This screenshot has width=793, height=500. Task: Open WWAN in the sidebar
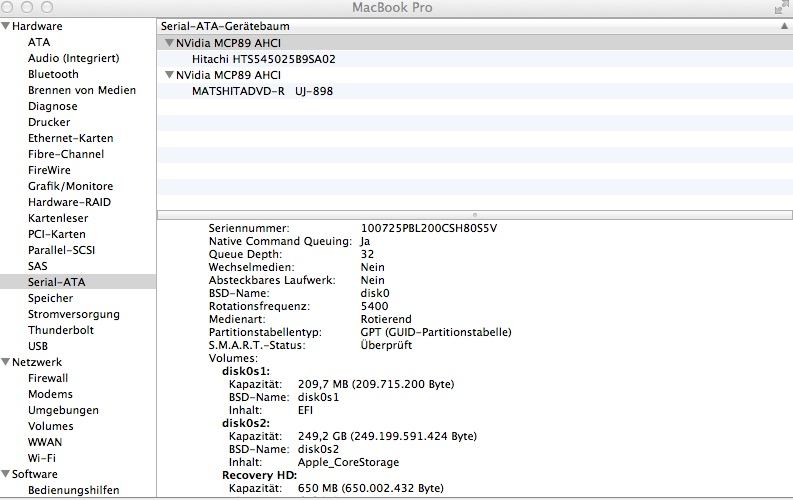coord(45,442)
